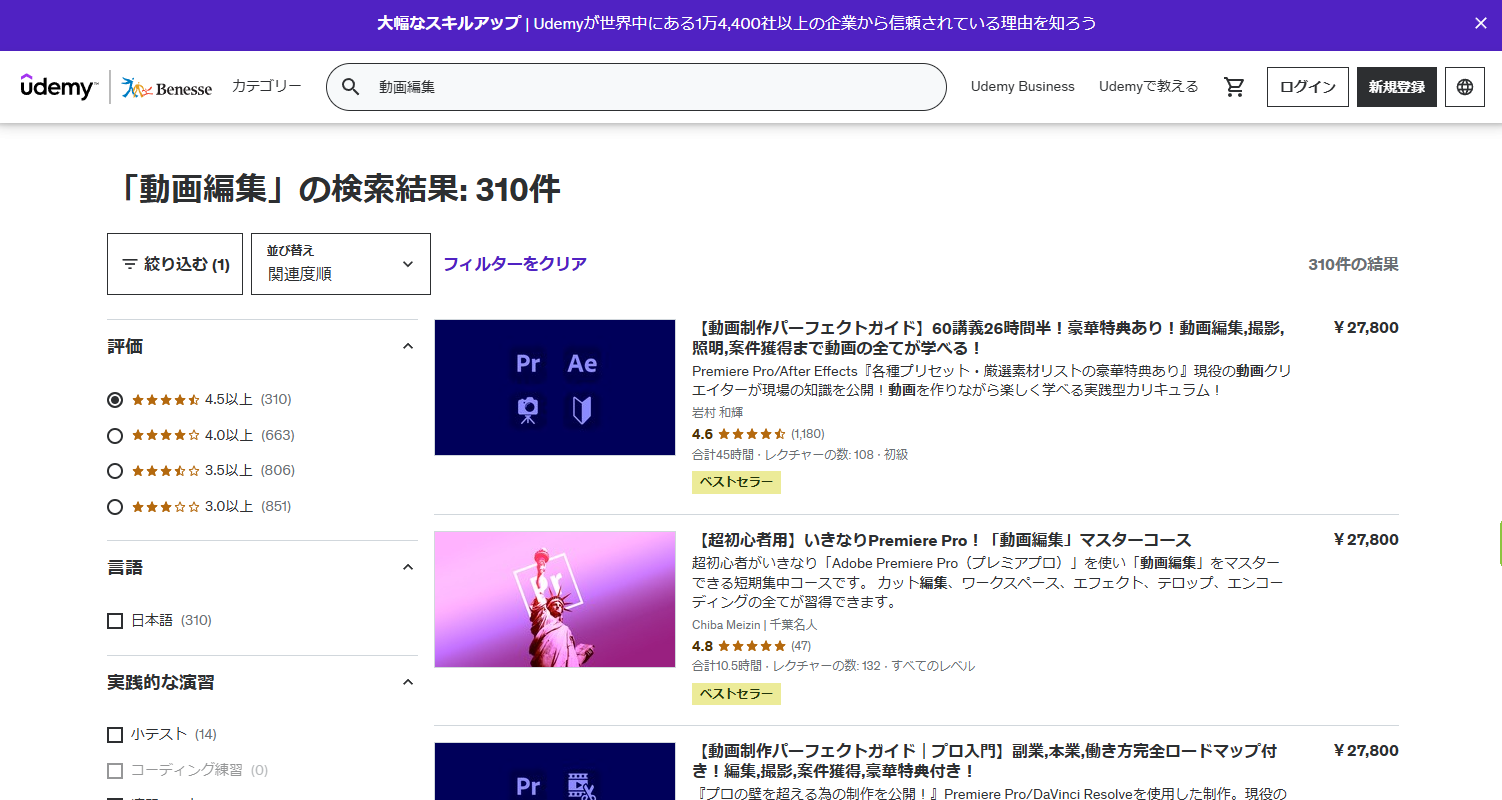Image resolution: width=1502 pixels, height=800 pixels.
Task: Click the Benesse logo
Action: pos(167,88)
